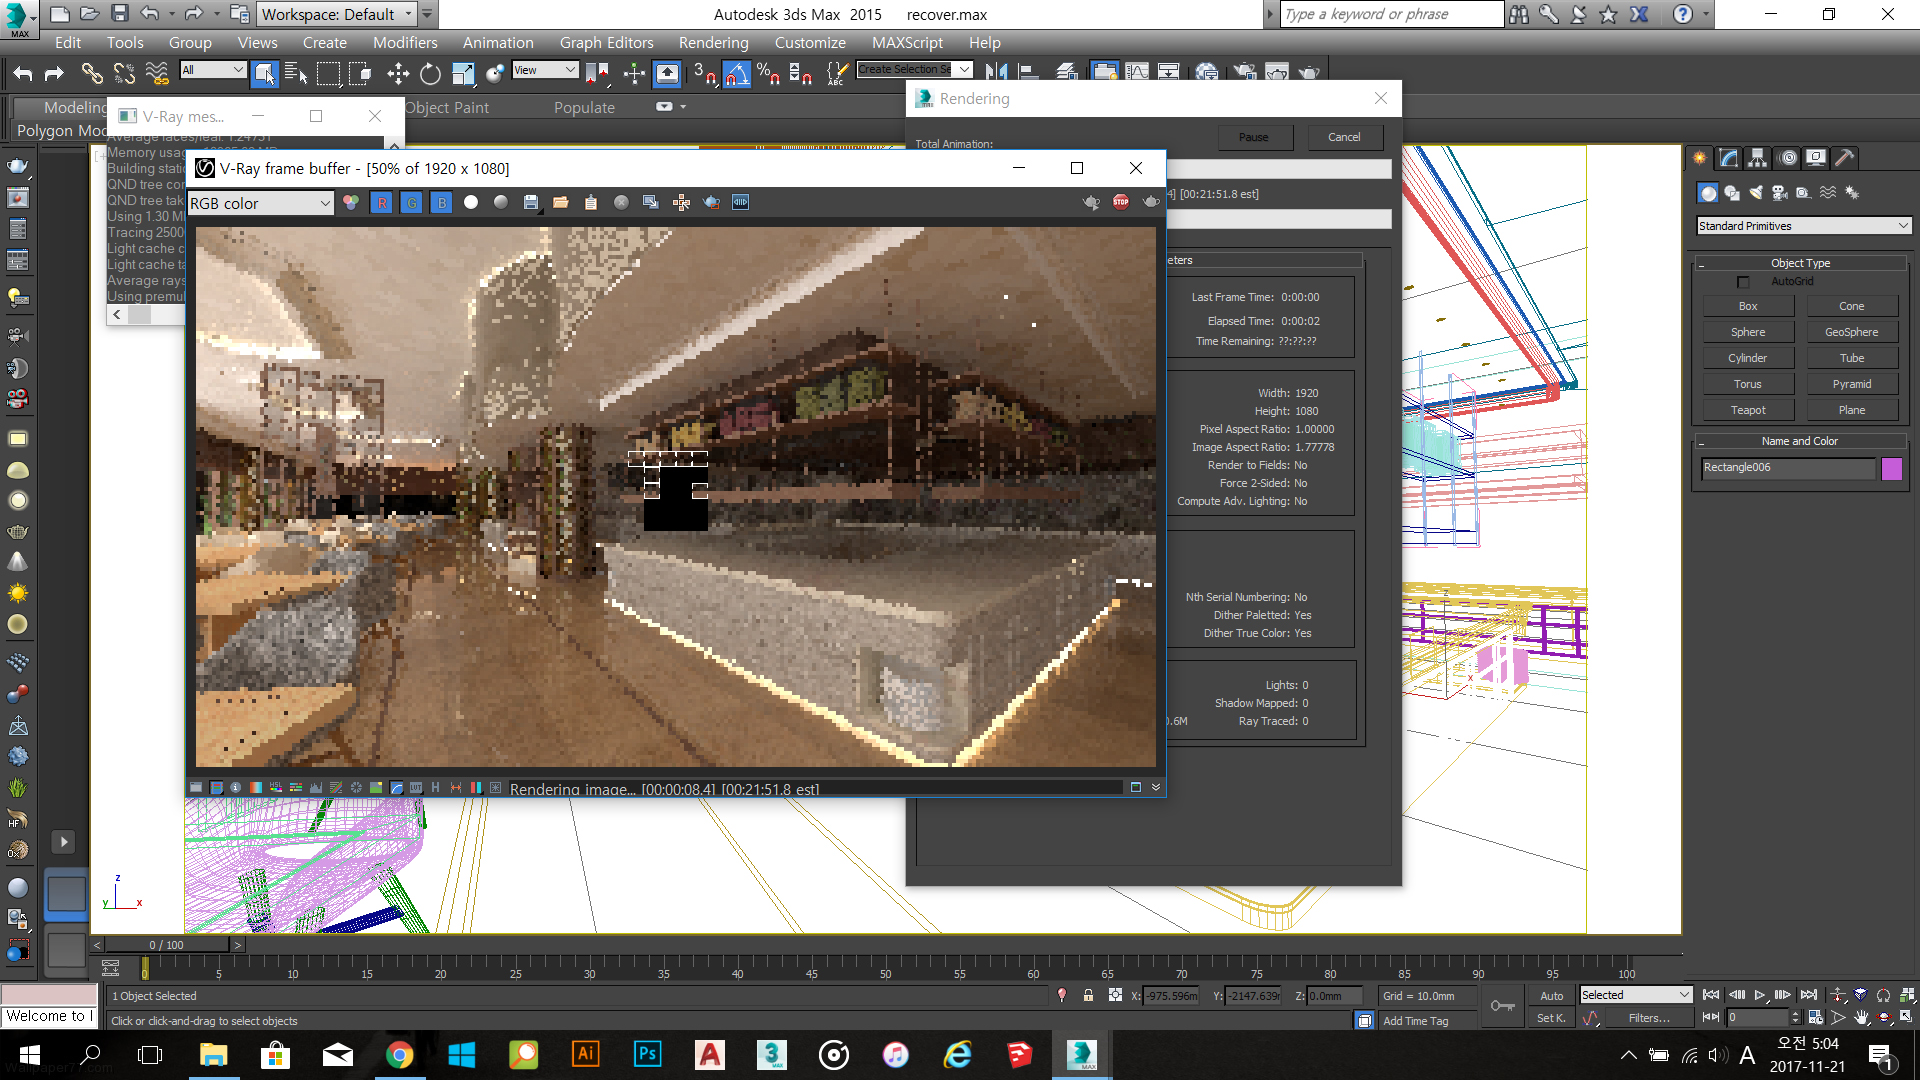Copy the render to the clipboard
This screenshot has height=1080, width=1920.
(x=591, y=202)
